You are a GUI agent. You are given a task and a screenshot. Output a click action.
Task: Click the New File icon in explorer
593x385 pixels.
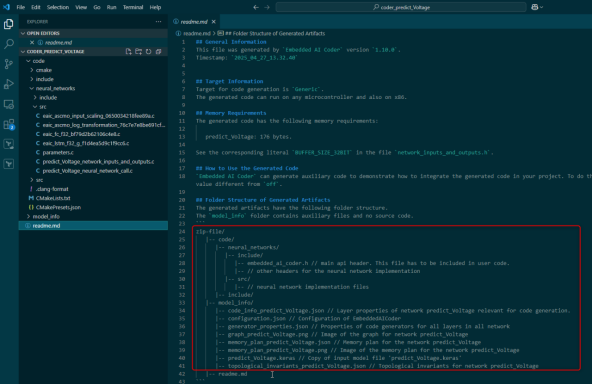129,51
